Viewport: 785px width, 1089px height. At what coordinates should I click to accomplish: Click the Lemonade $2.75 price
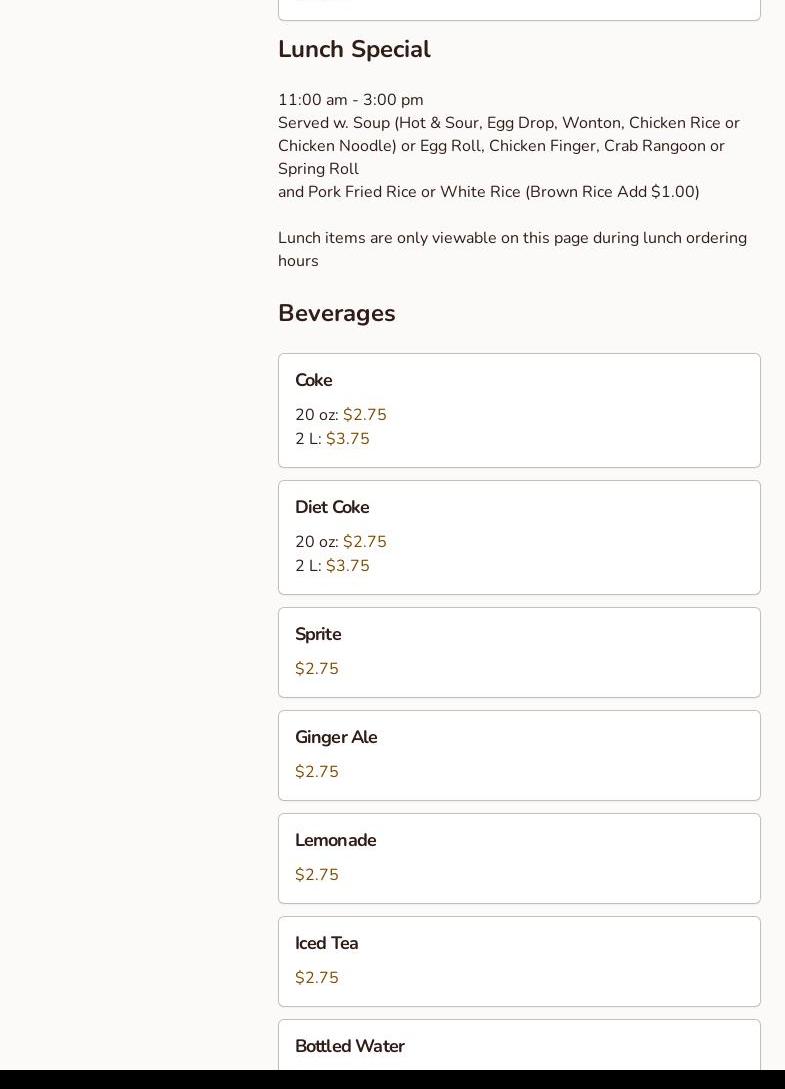click(x=317, y=875)
